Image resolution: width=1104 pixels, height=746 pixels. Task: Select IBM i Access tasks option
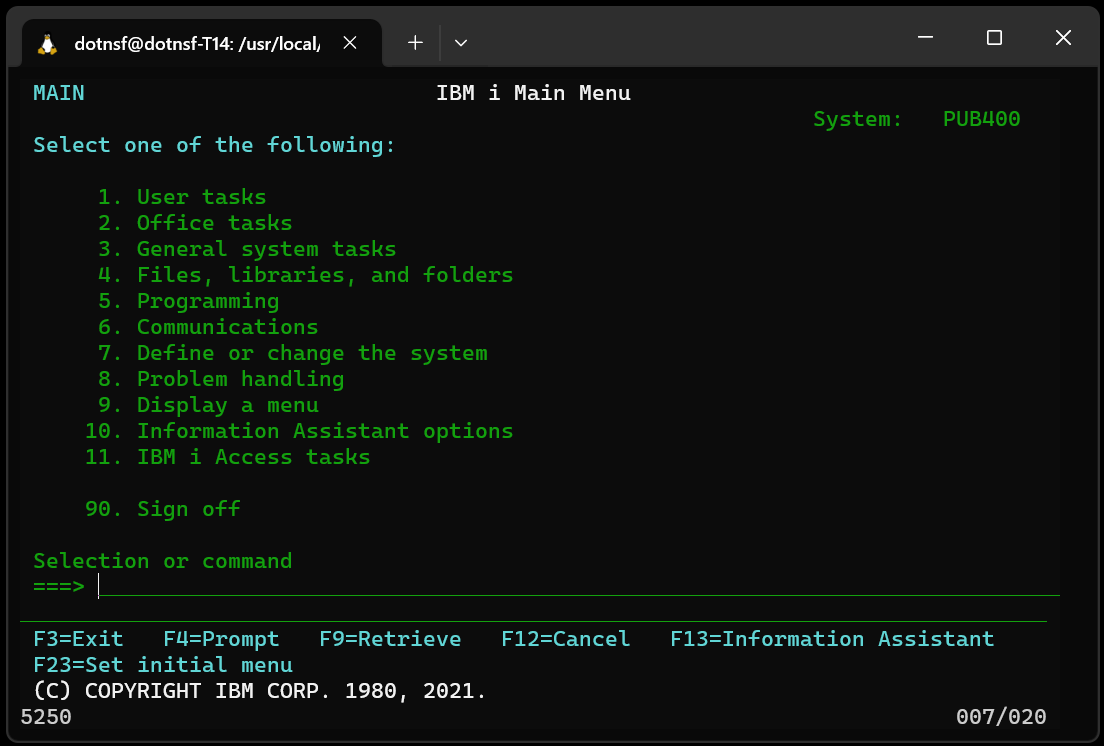[x=253, y=457]
